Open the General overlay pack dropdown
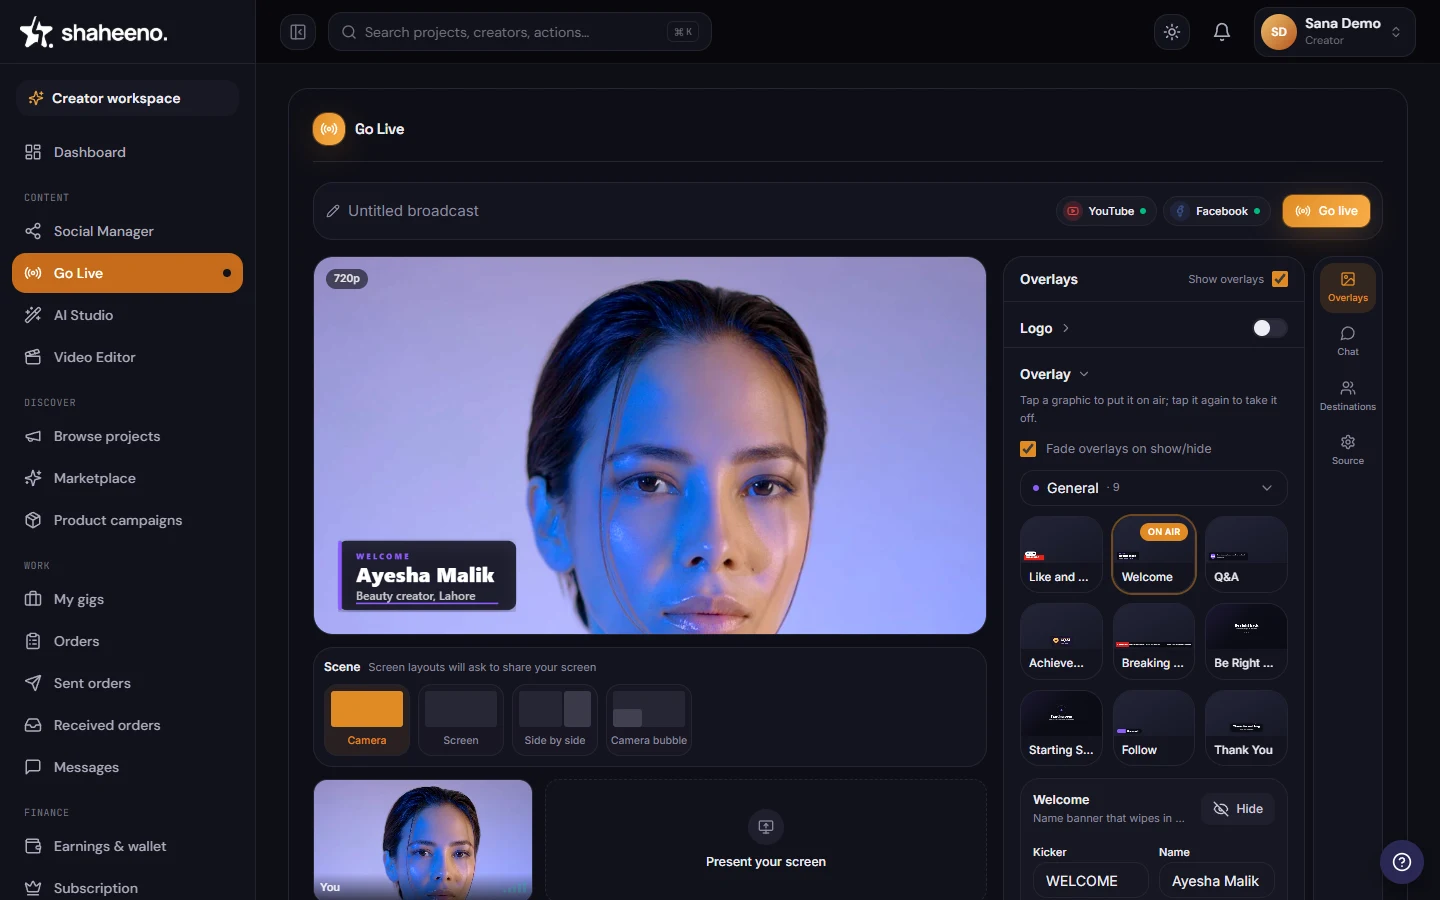The height and width of the screenshot is (900, 1440). click(x=1154, y=488)
